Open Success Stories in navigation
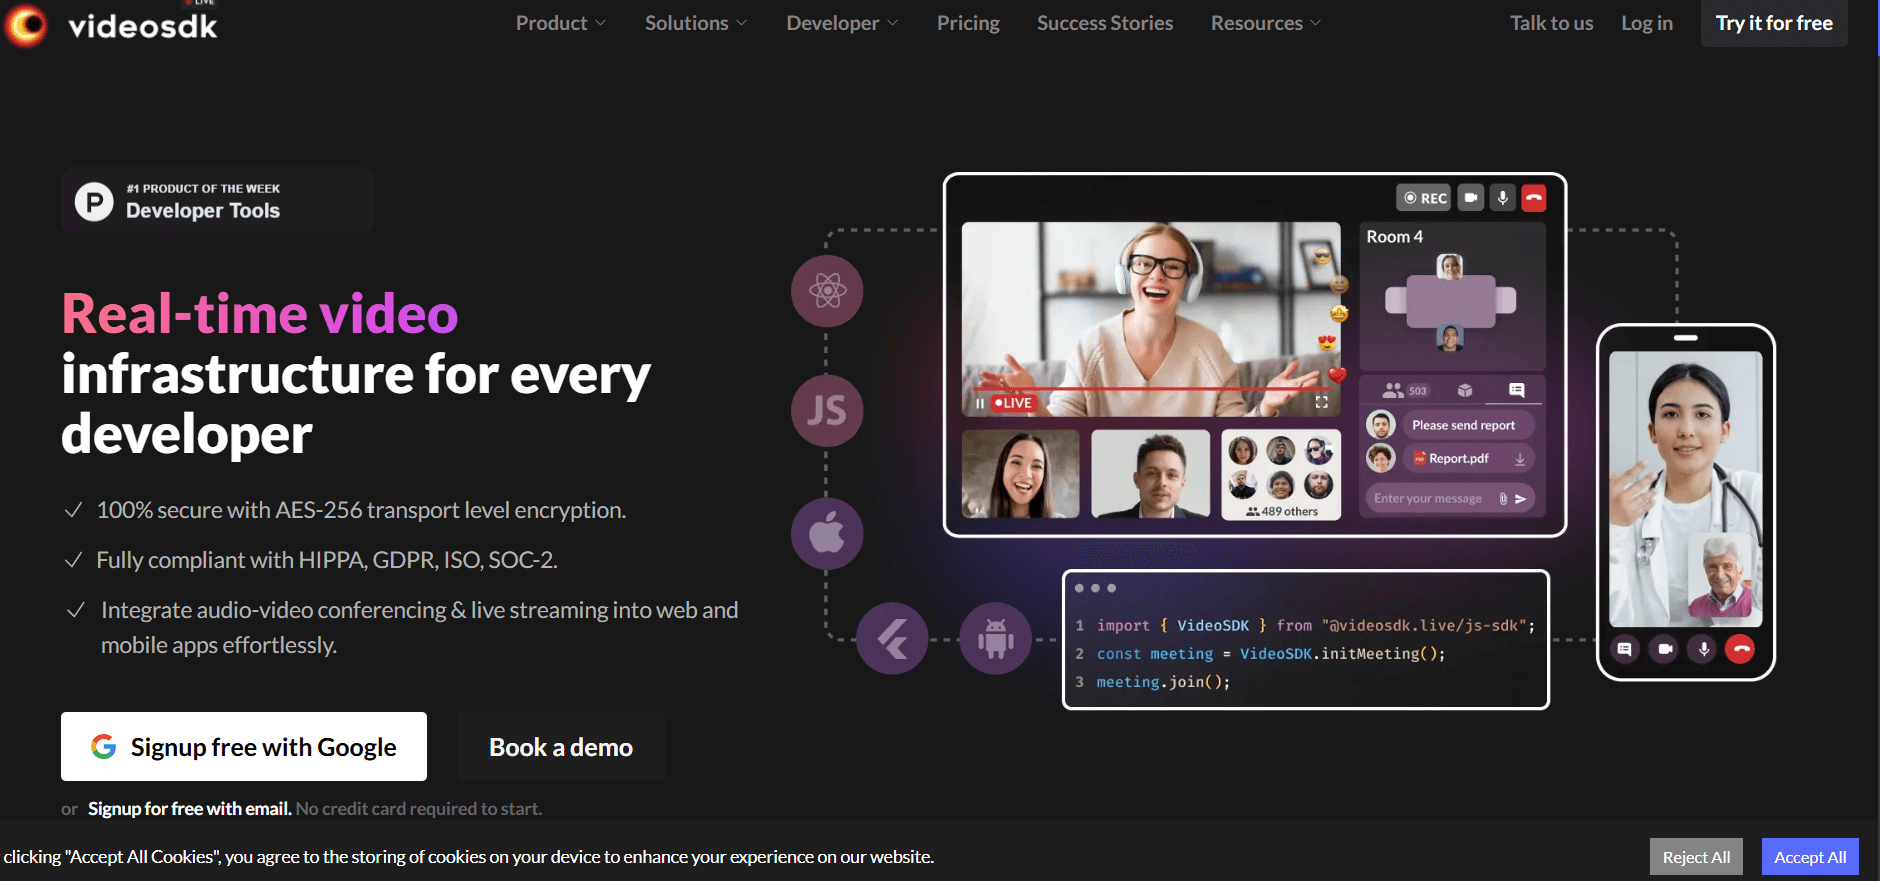The width and height of the screenshot is (1880, 881). (1104, 23)
